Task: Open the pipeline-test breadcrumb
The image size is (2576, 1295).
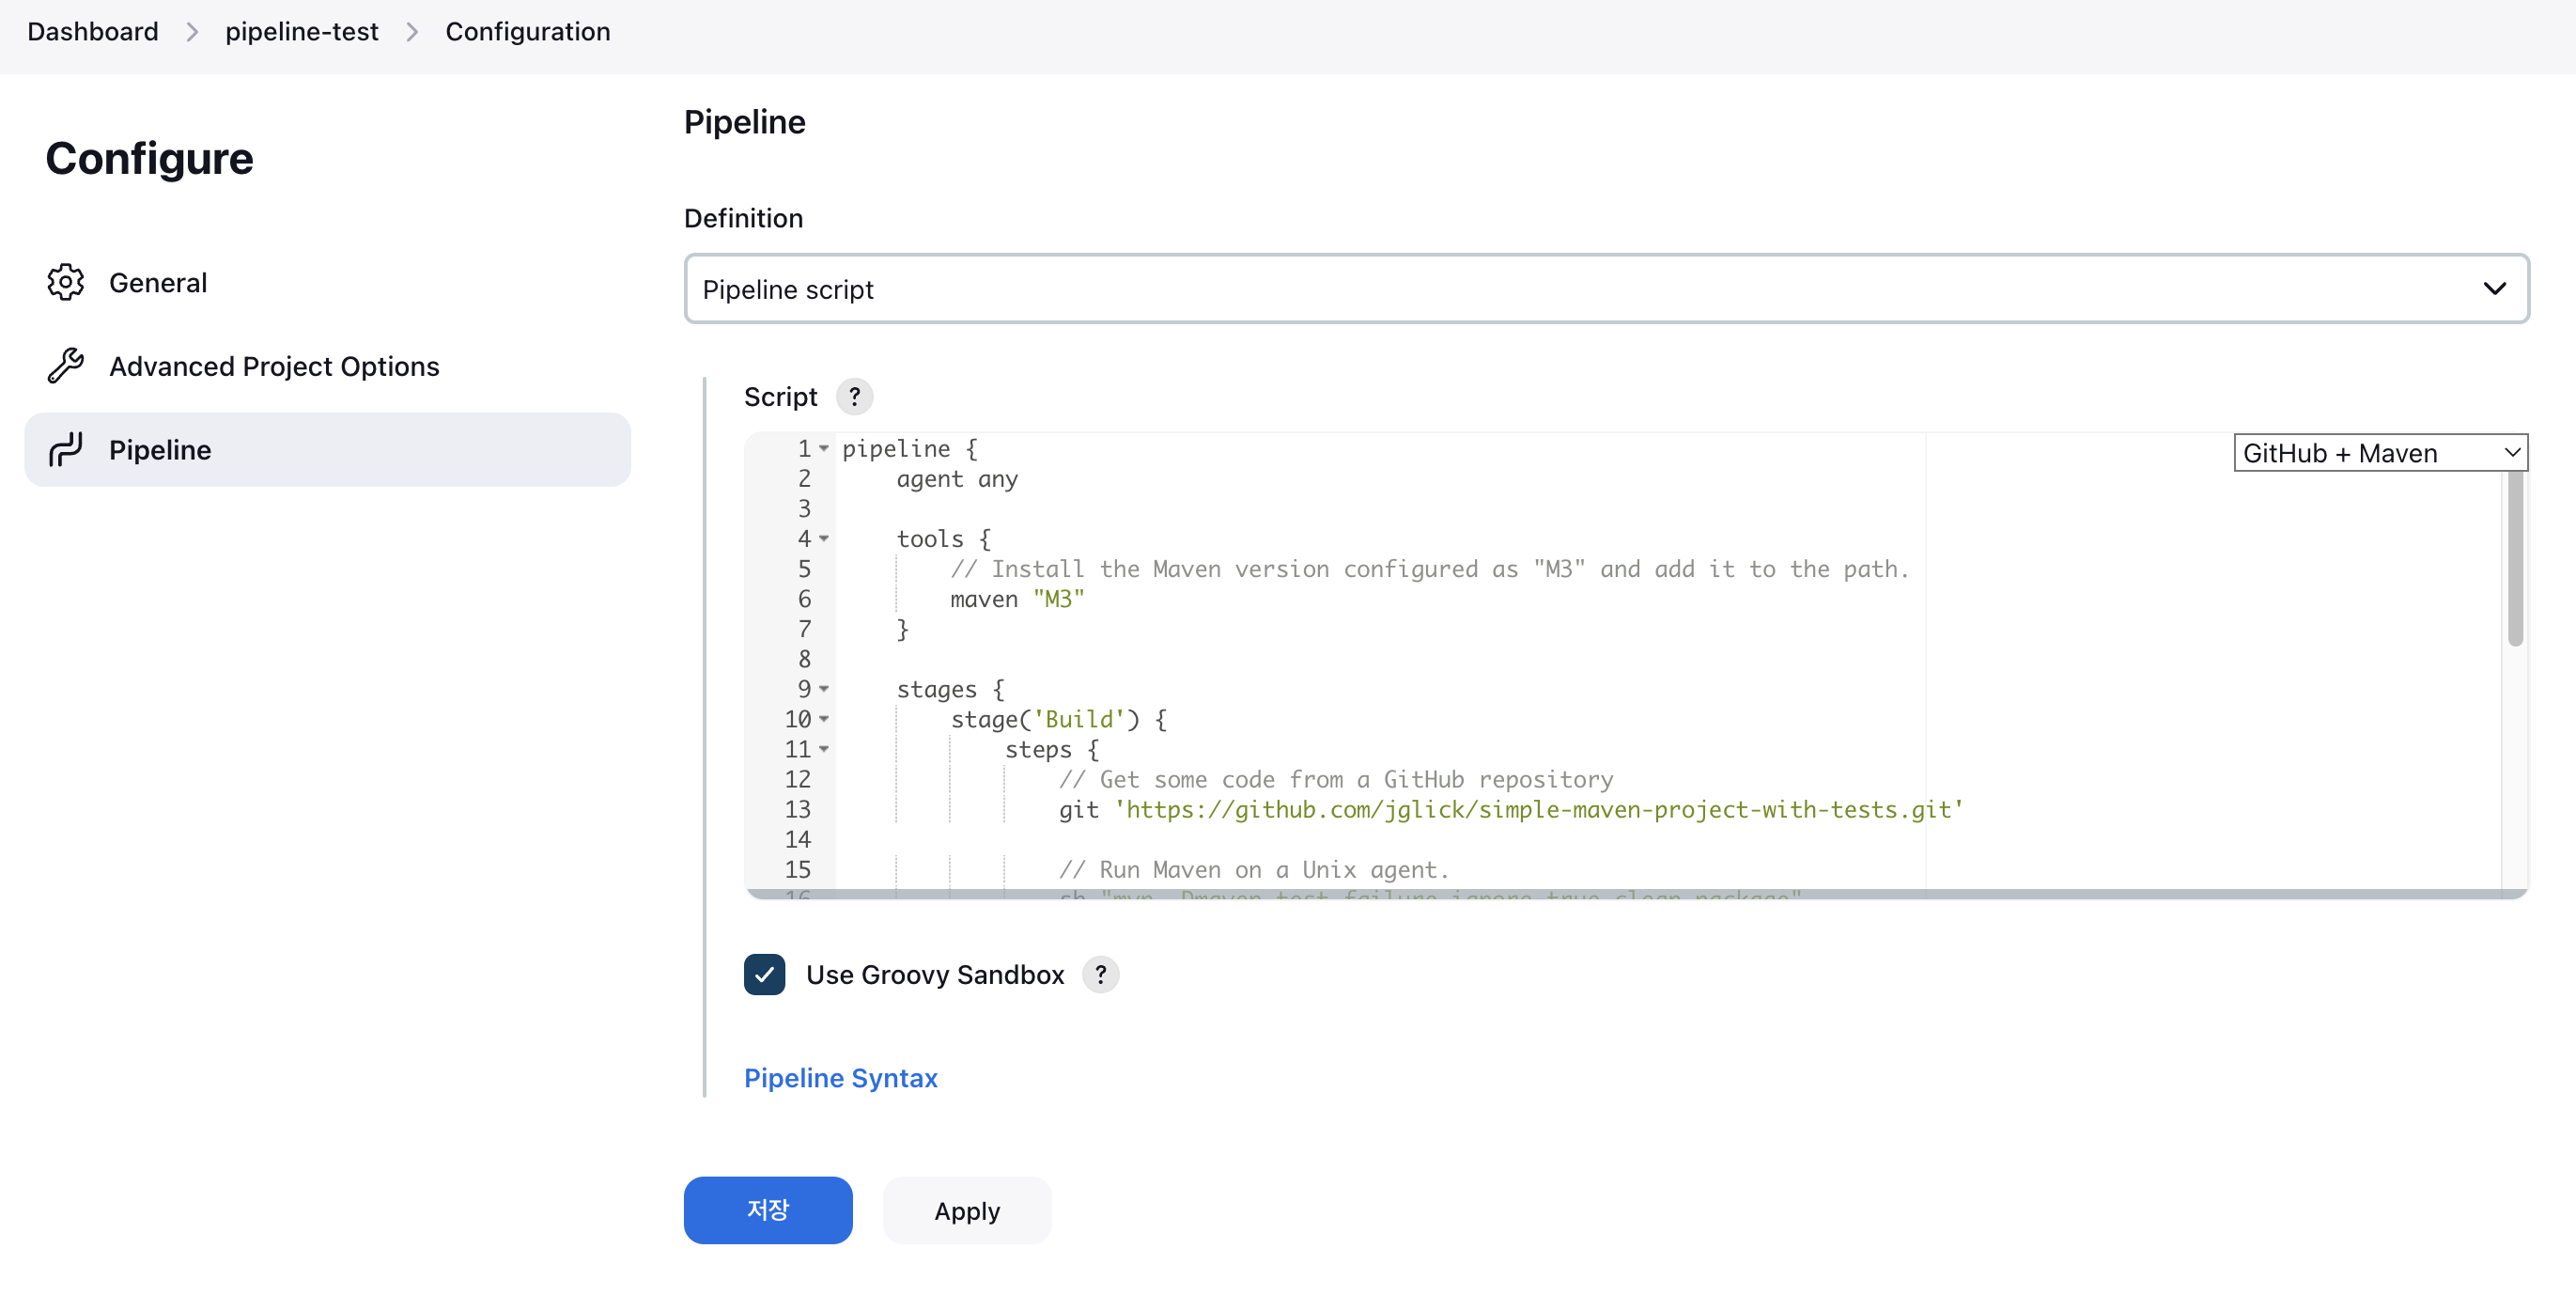Action: point(301,32)
